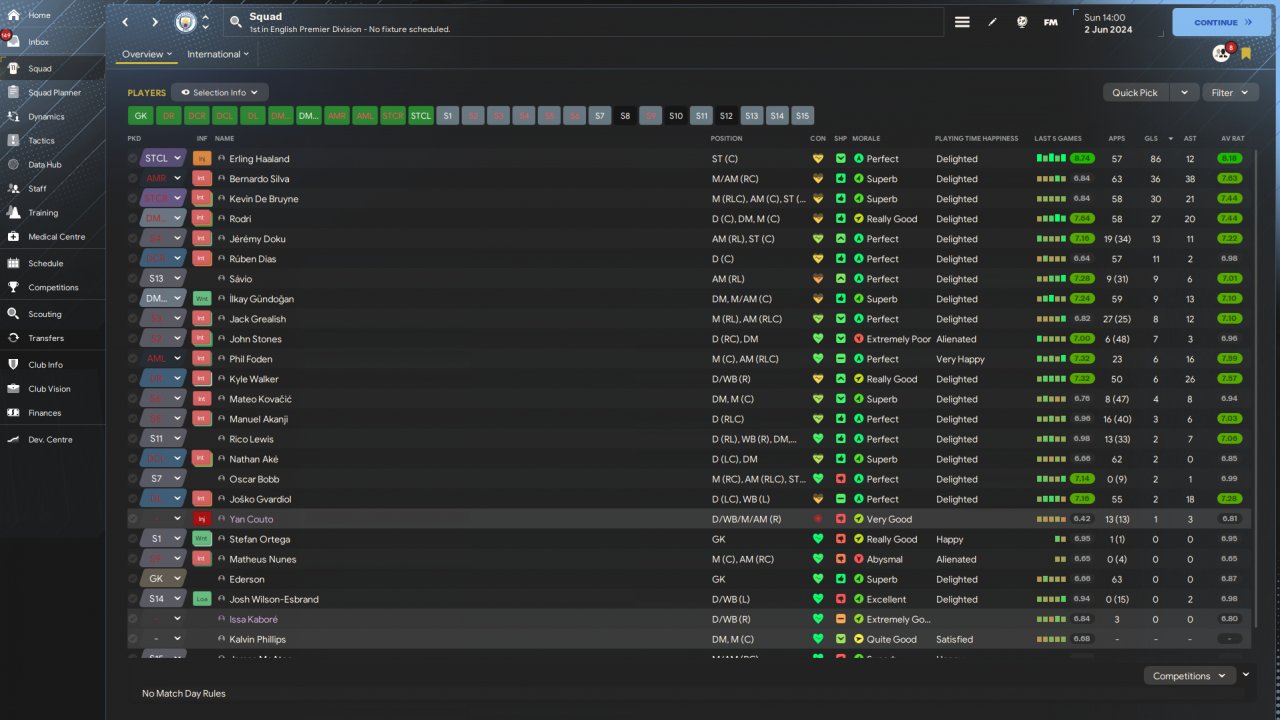Select the S15 substitute pill

(x=802, y=116)
